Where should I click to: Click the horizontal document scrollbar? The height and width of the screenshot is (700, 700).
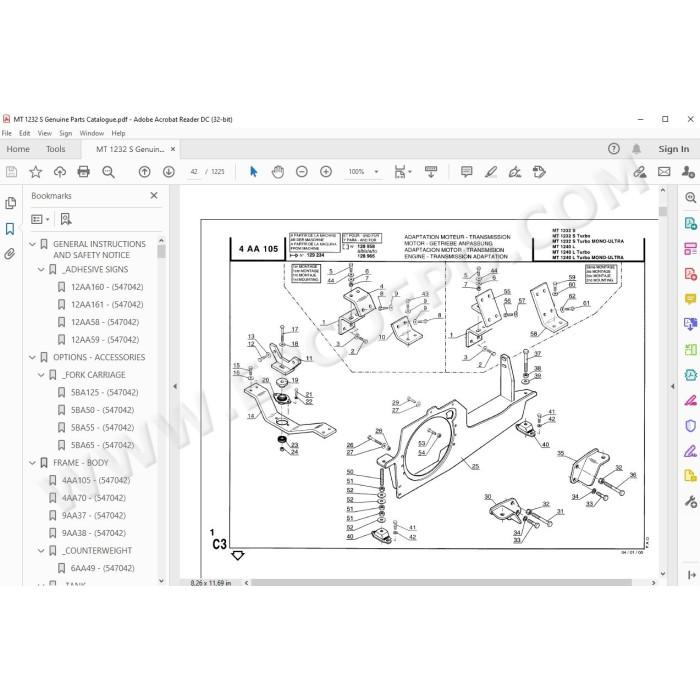(441, 583)
